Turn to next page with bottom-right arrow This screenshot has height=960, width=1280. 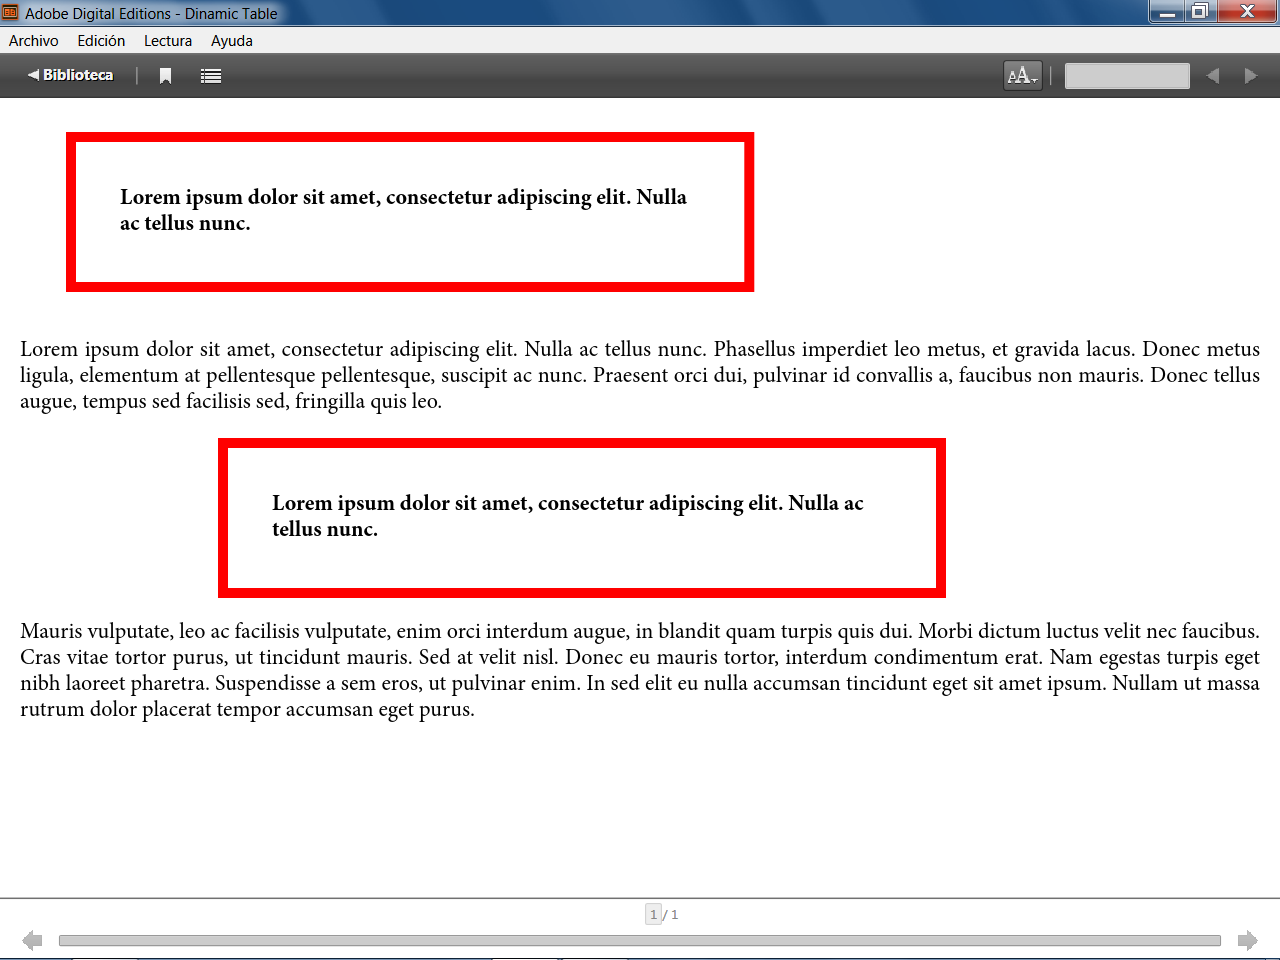click(x=1247, y=940)
